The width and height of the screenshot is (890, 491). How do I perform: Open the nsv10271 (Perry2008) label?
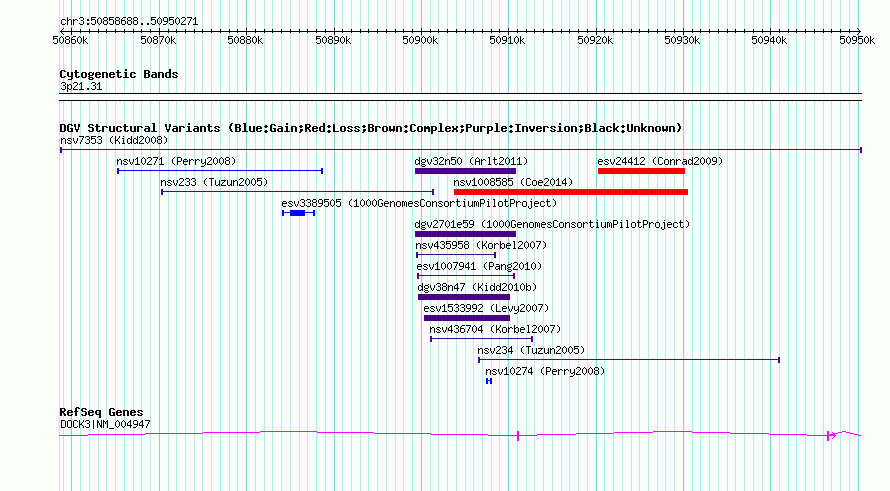pyautogui.click(x=176, y=161)
